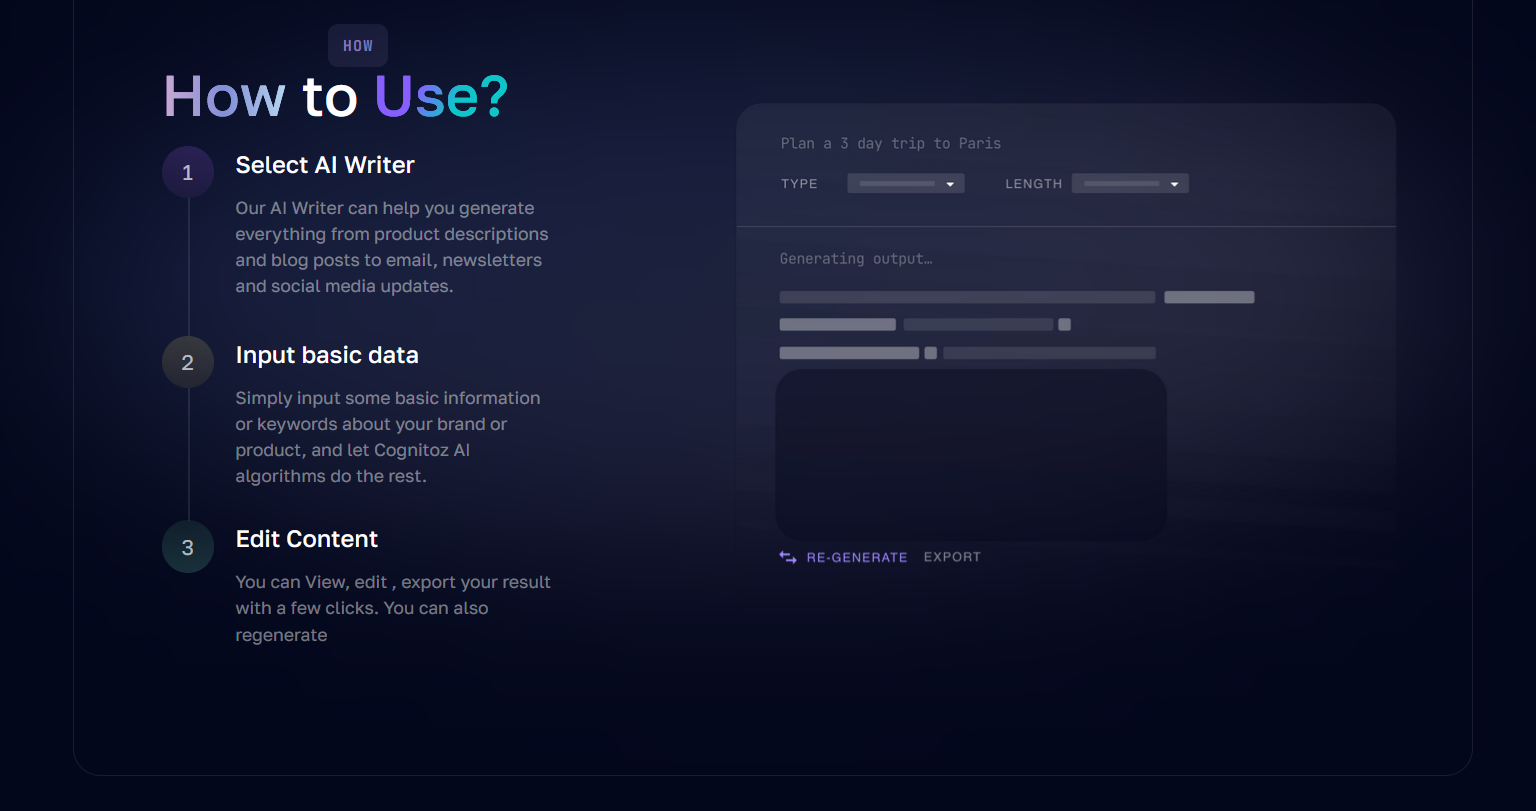Click the 'Our AI Writer can help you' paragraph
Viewport: 1536px width, 811px height.
point(392,247)
